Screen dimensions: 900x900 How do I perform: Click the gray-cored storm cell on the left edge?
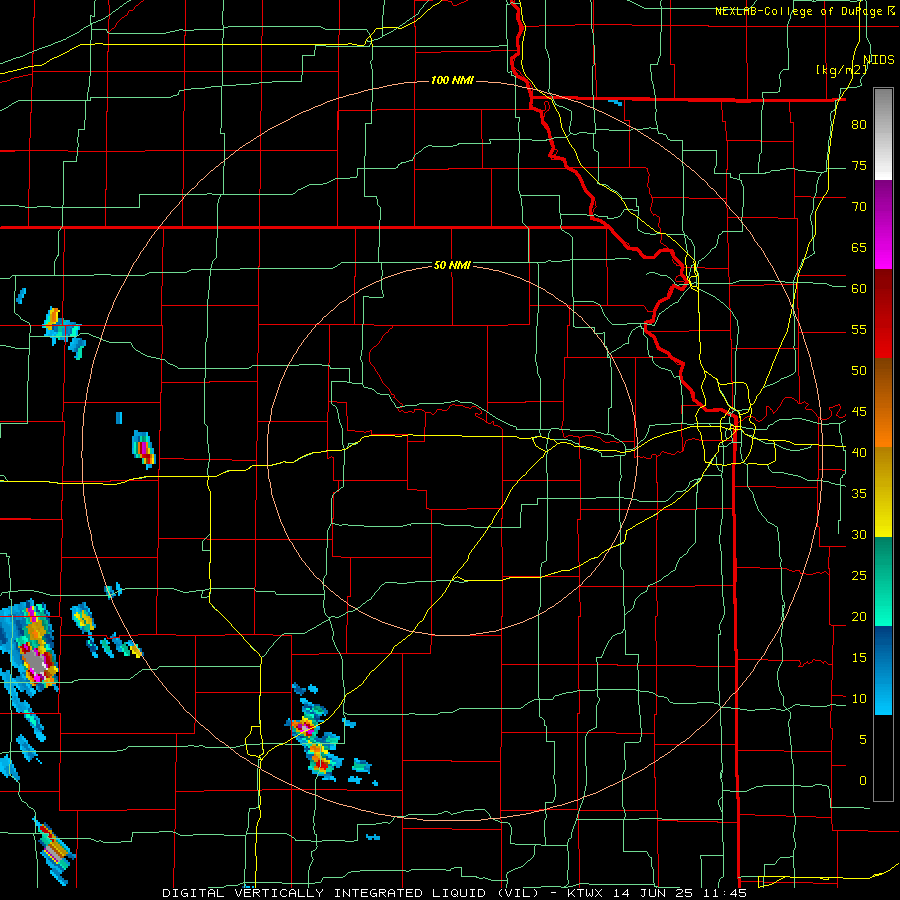pos(29,646)
